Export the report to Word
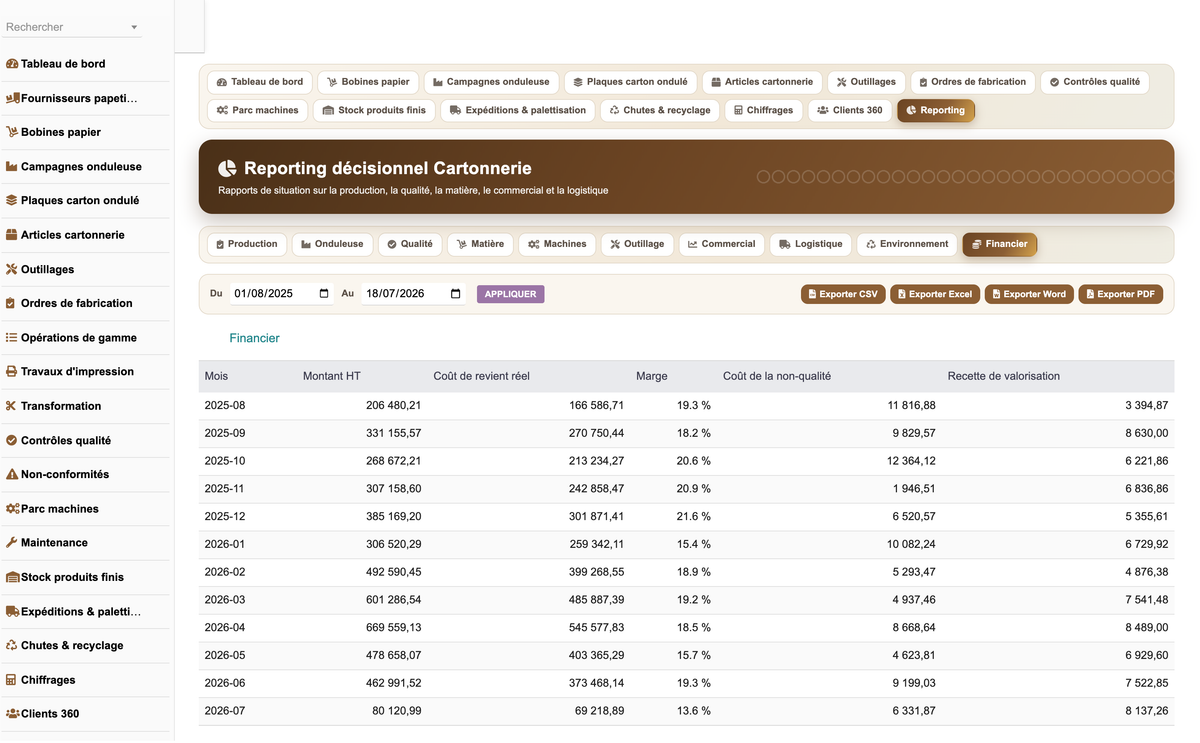This screenshot has height=743, width=1200. coord(1029,294)
